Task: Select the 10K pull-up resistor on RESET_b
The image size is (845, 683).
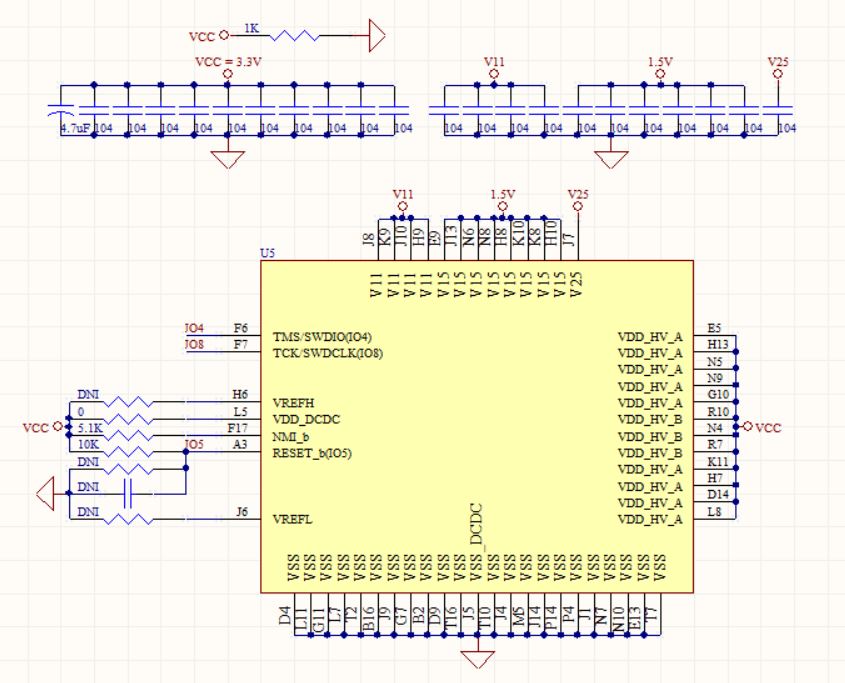Action: point(128,452)
